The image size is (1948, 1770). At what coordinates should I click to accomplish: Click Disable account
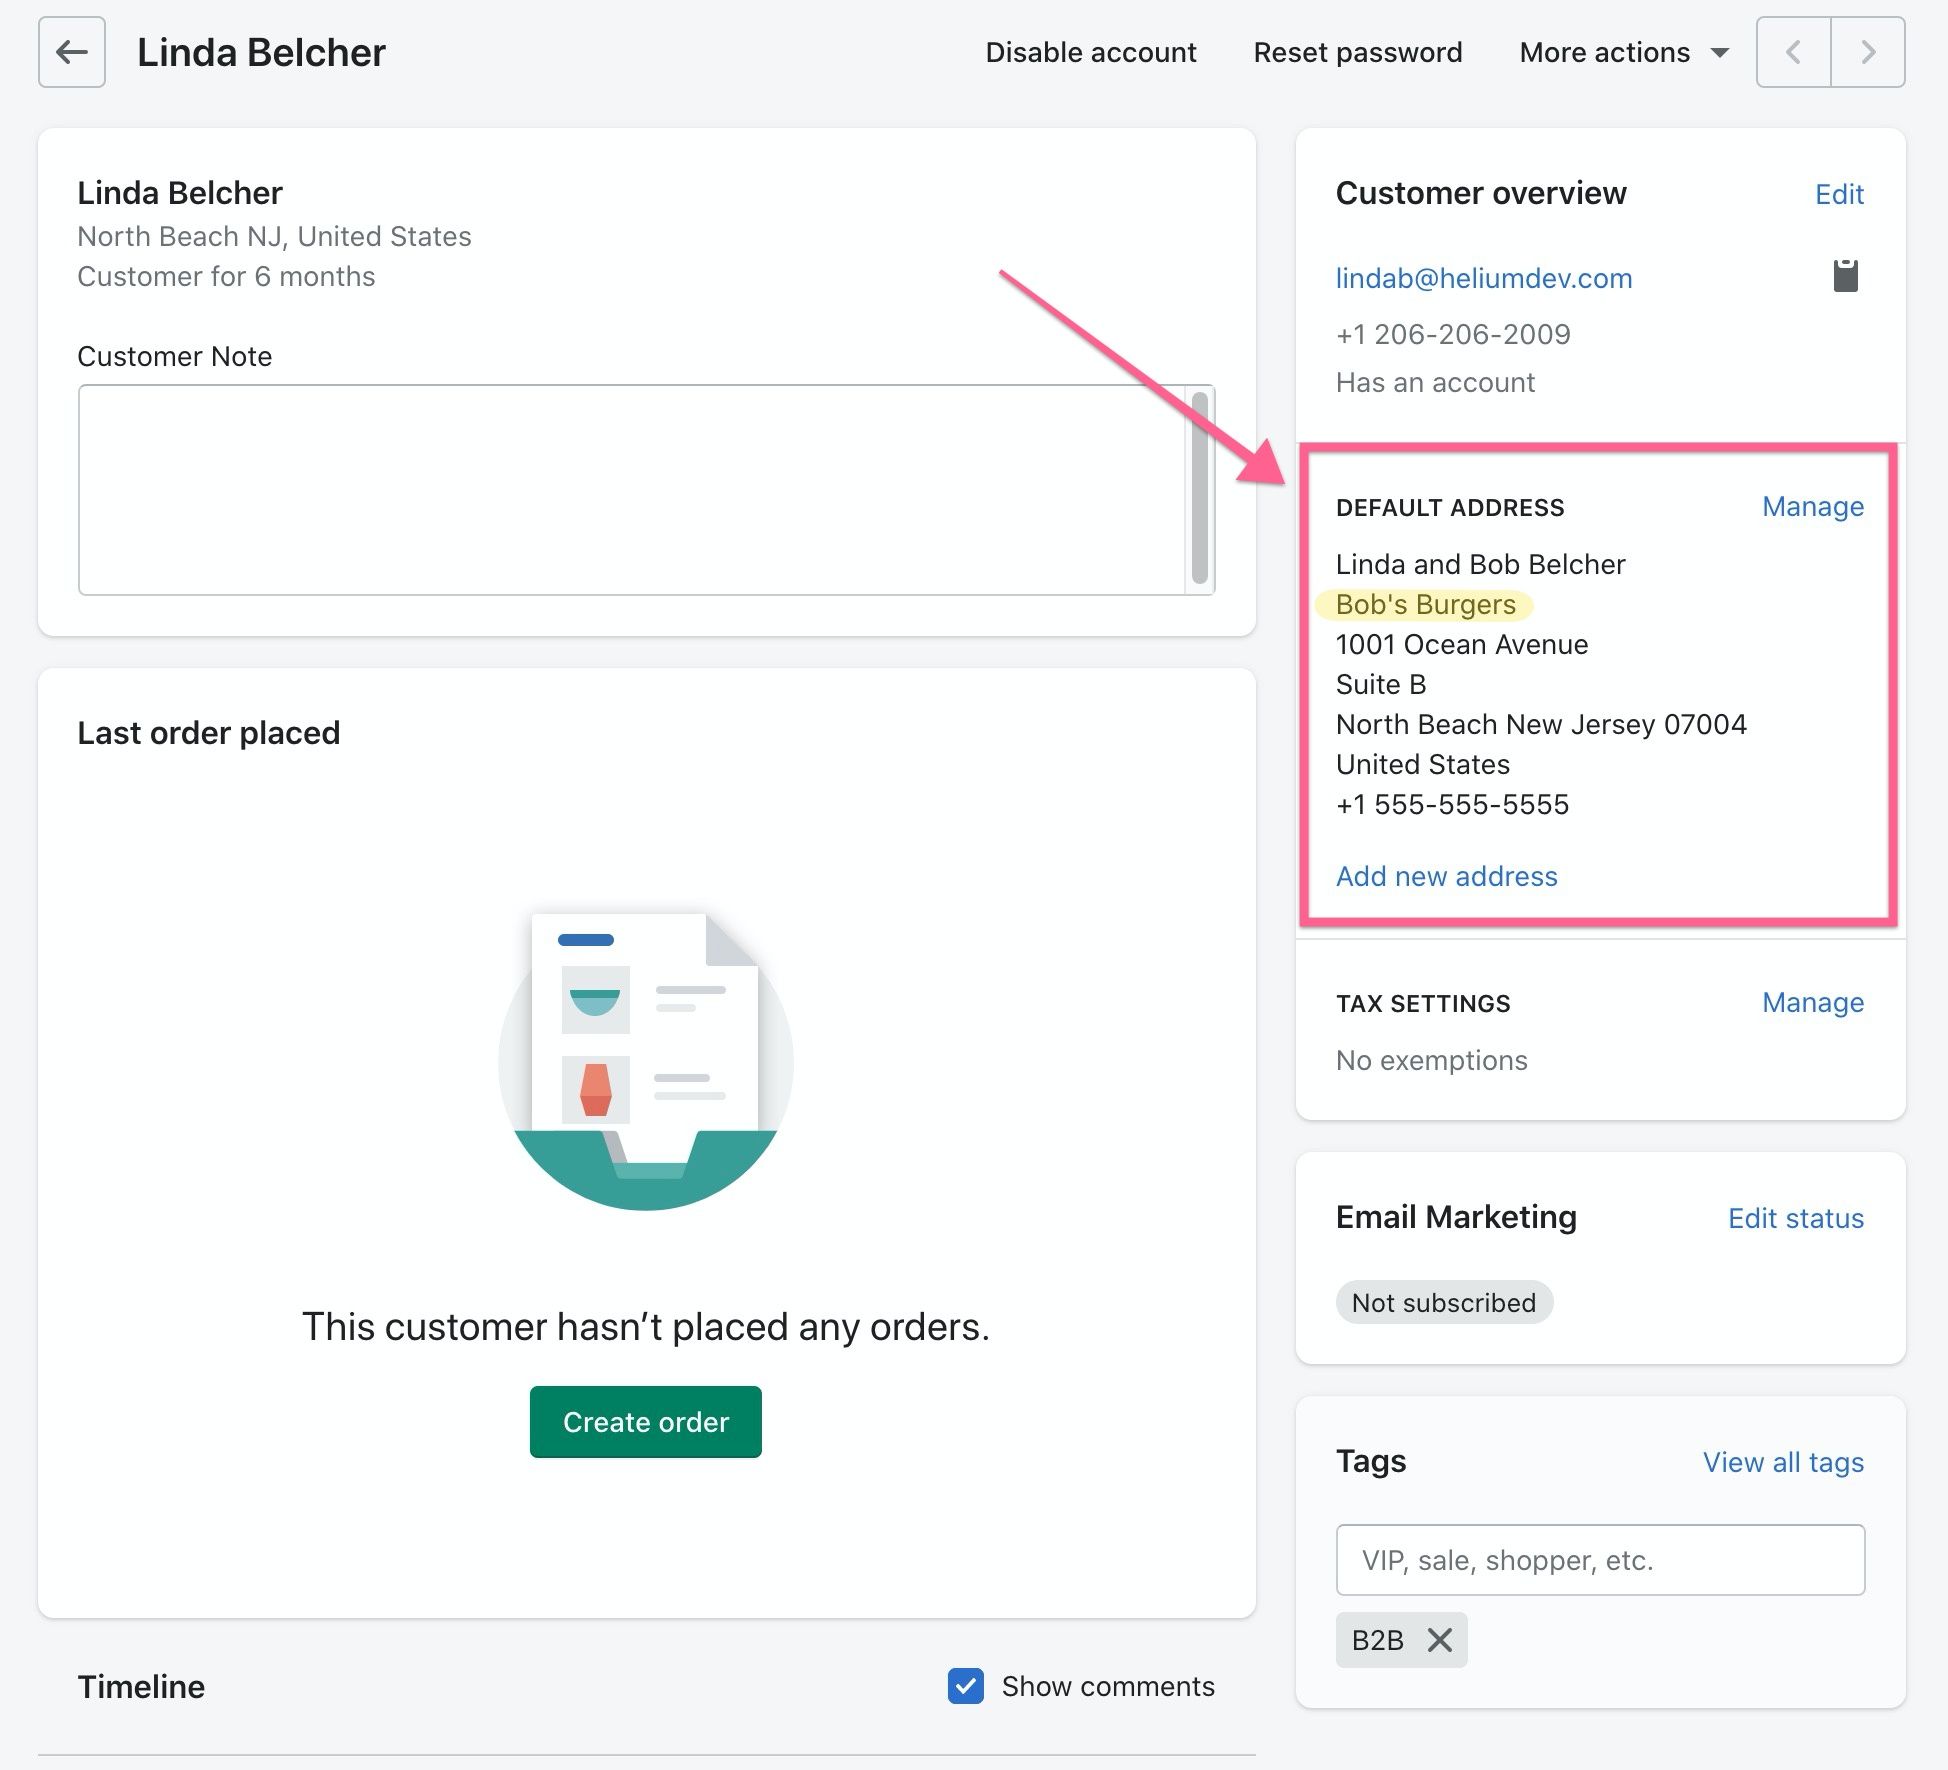1090,52
